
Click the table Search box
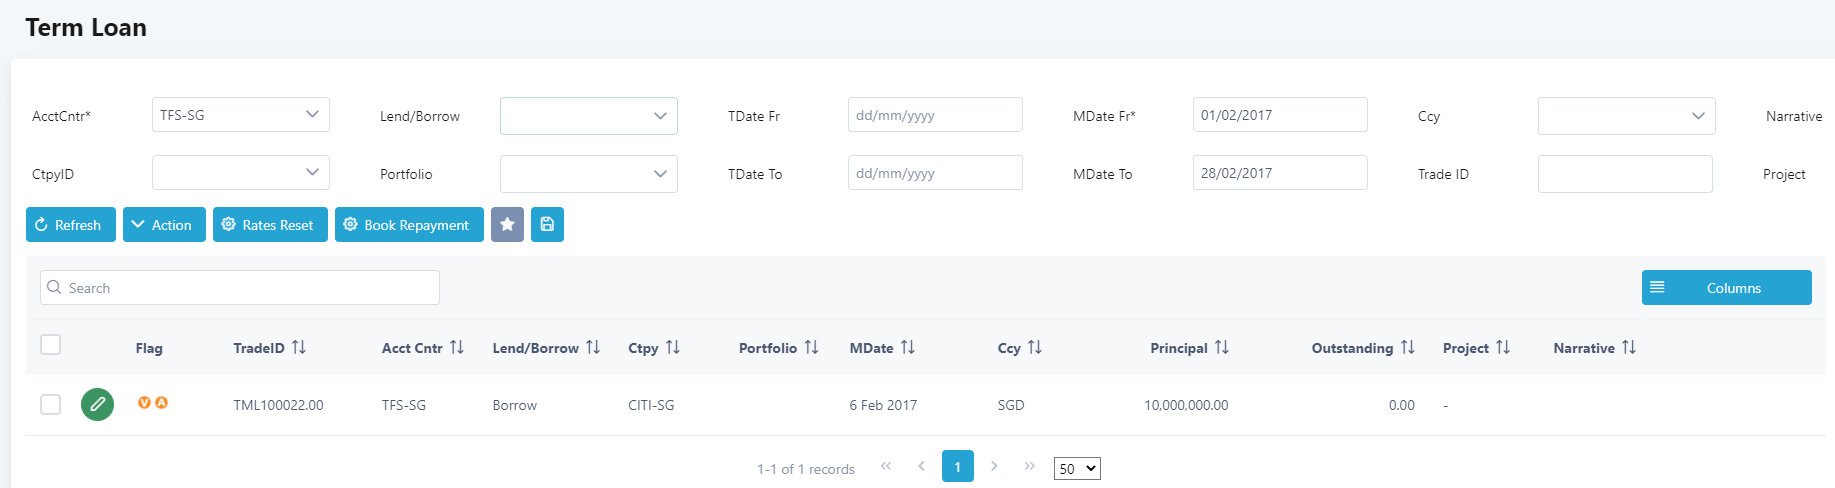[240, 288]
